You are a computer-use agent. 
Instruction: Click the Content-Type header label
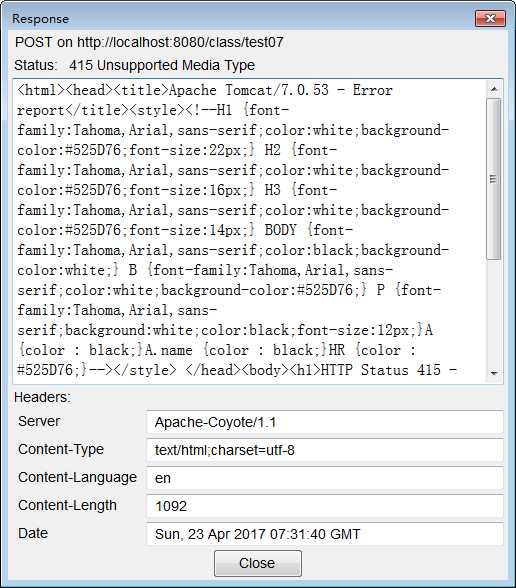click(61, 449)
